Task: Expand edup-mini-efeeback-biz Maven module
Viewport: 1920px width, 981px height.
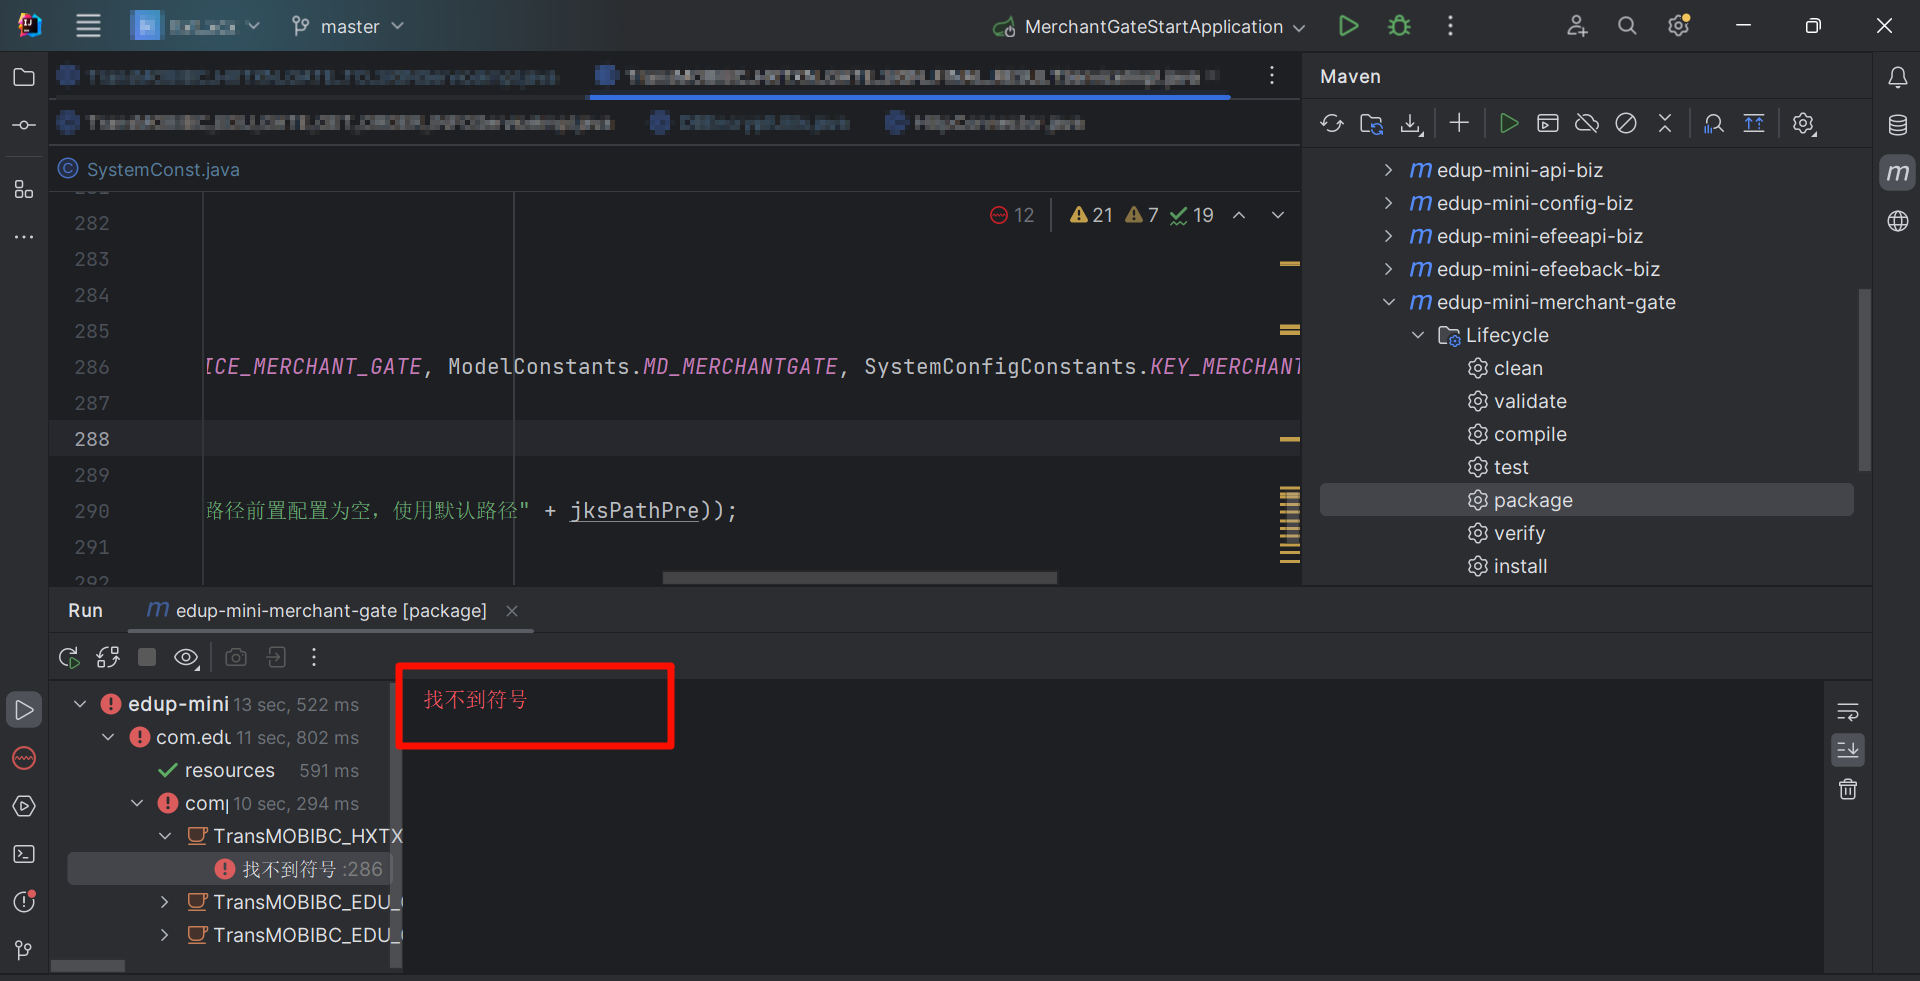Action: point(1388,269)
